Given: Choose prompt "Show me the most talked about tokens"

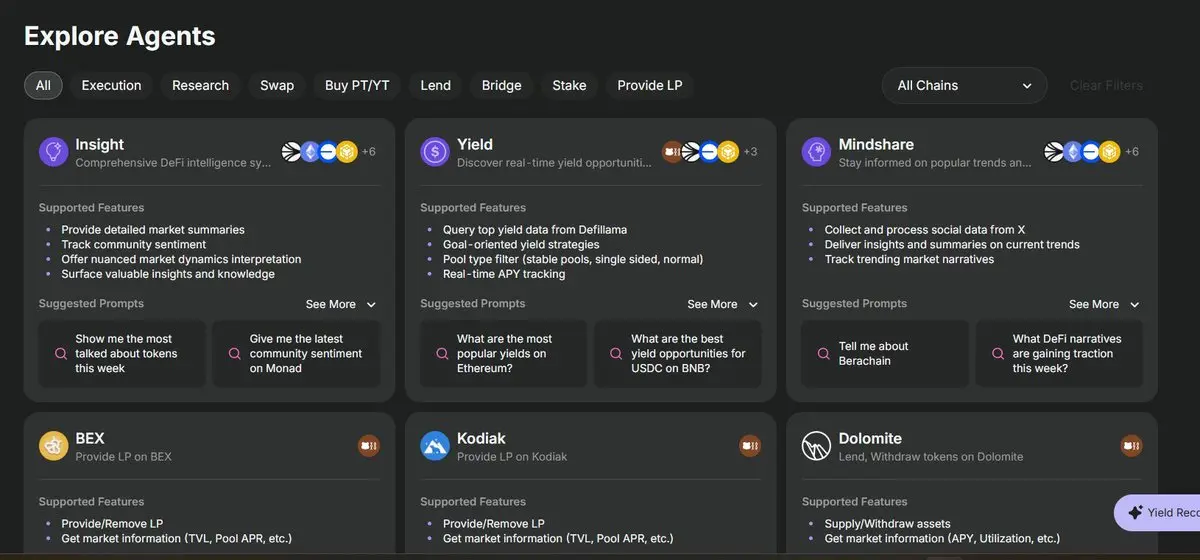Looking at the screenshot, I should 122,354.
